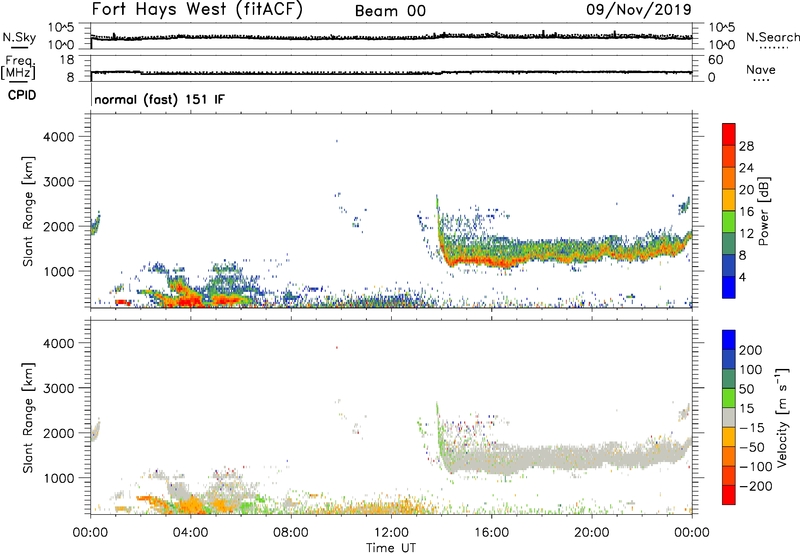800x554 pixels.
Task: Click the date '09/Nov/2019'
Action: coord(639,10)
